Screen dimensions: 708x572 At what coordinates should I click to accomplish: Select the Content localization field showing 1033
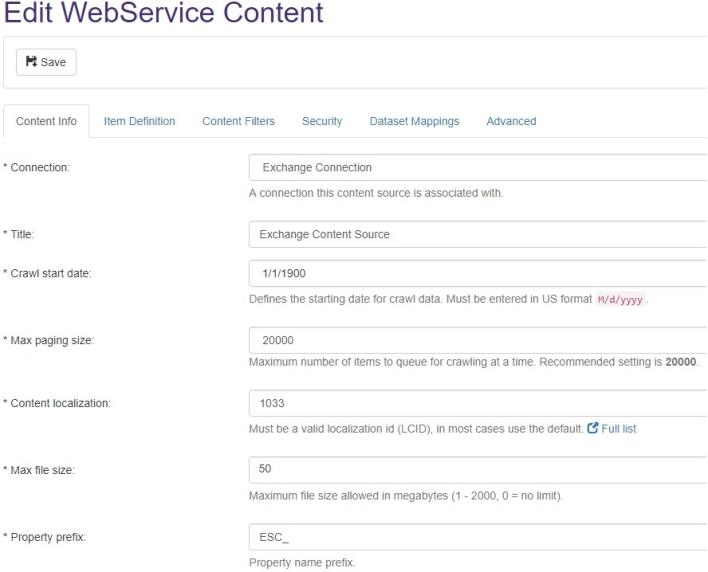[x=477, y=403]
